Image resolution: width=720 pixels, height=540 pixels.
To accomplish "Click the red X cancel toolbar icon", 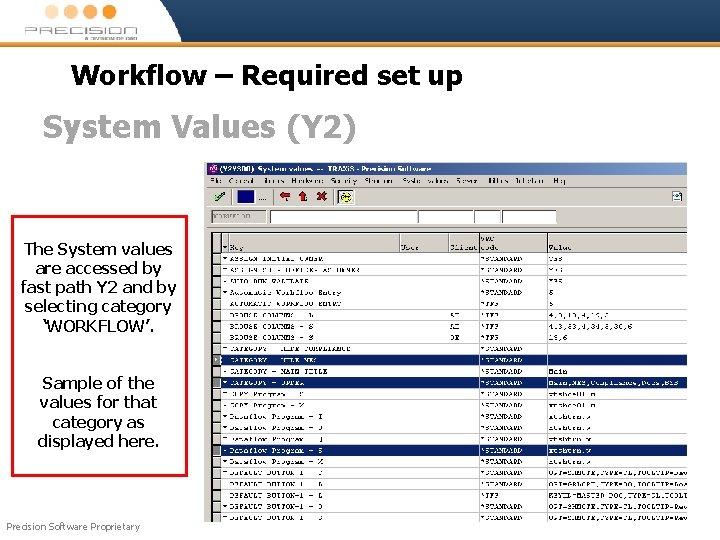I will point(321,197).
